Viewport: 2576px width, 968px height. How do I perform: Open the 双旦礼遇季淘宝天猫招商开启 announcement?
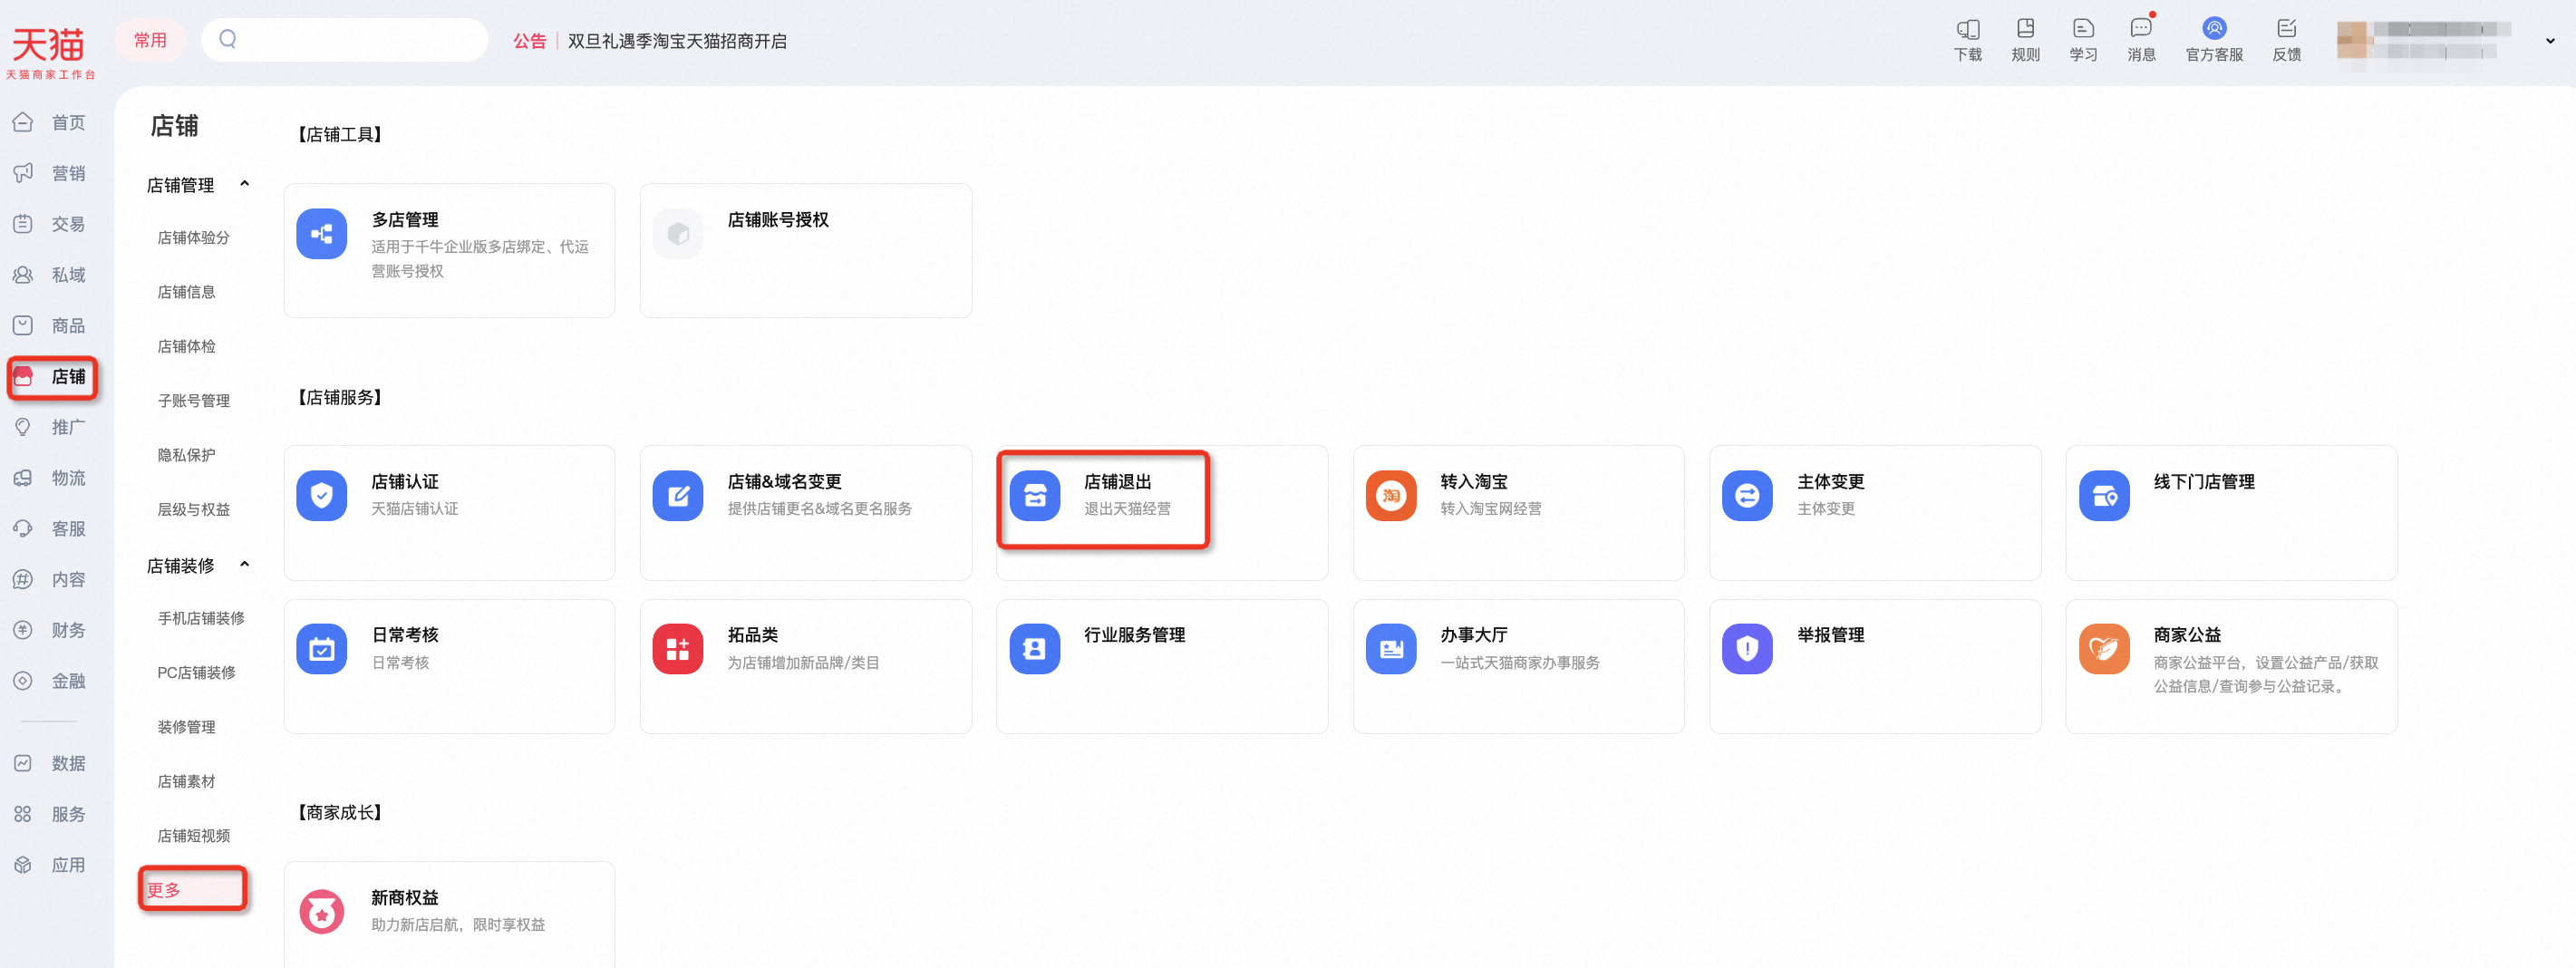(x=677, y=41)
